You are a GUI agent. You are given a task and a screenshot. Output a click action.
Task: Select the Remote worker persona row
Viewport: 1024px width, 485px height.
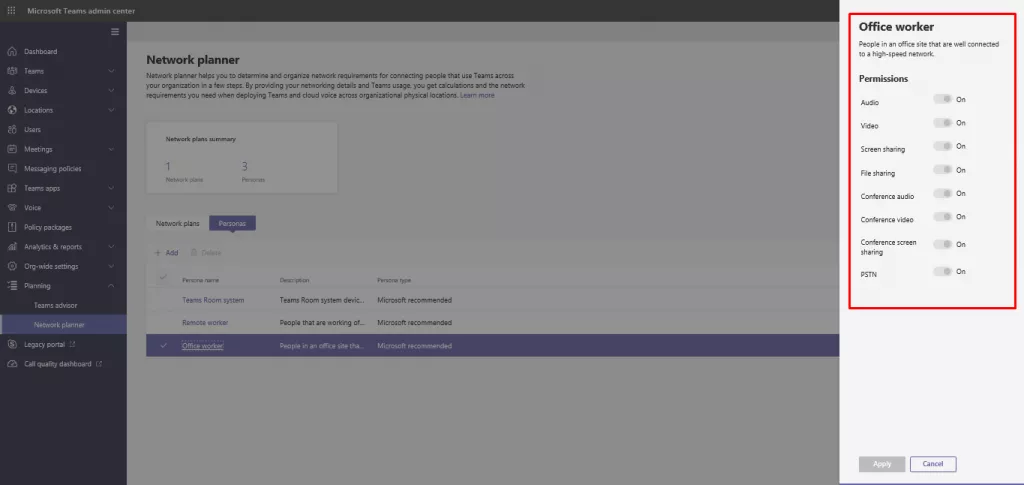click(x=205, y=323)
